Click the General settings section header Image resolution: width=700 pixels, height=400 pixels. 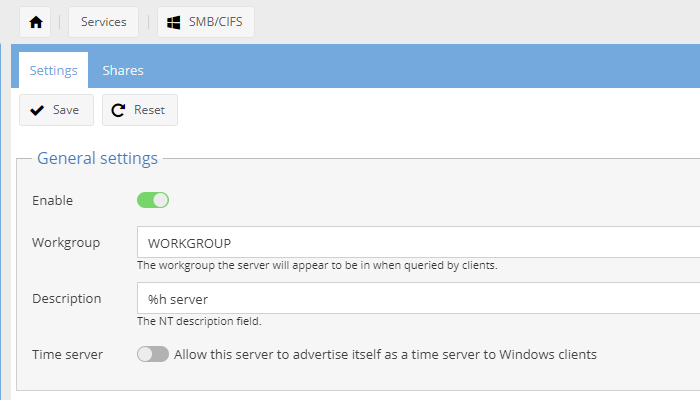pos(97,158)
